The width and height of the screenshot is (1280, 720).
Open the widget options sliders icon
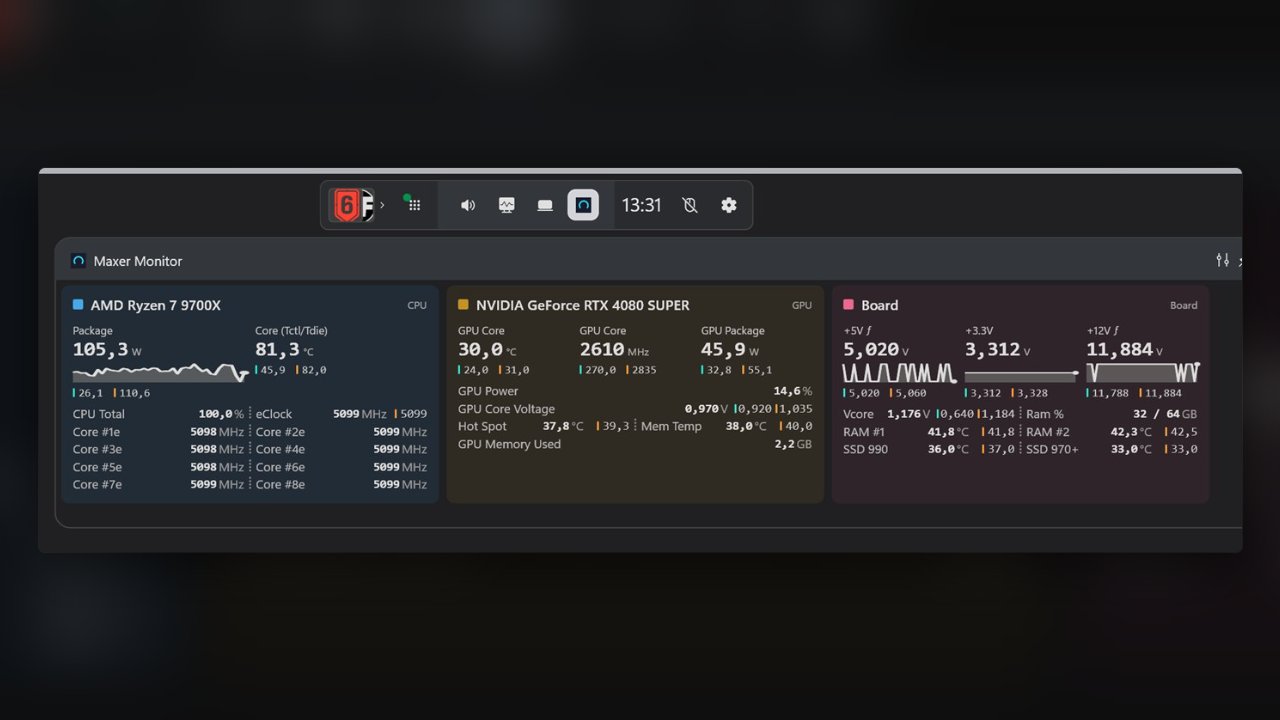1222,260
